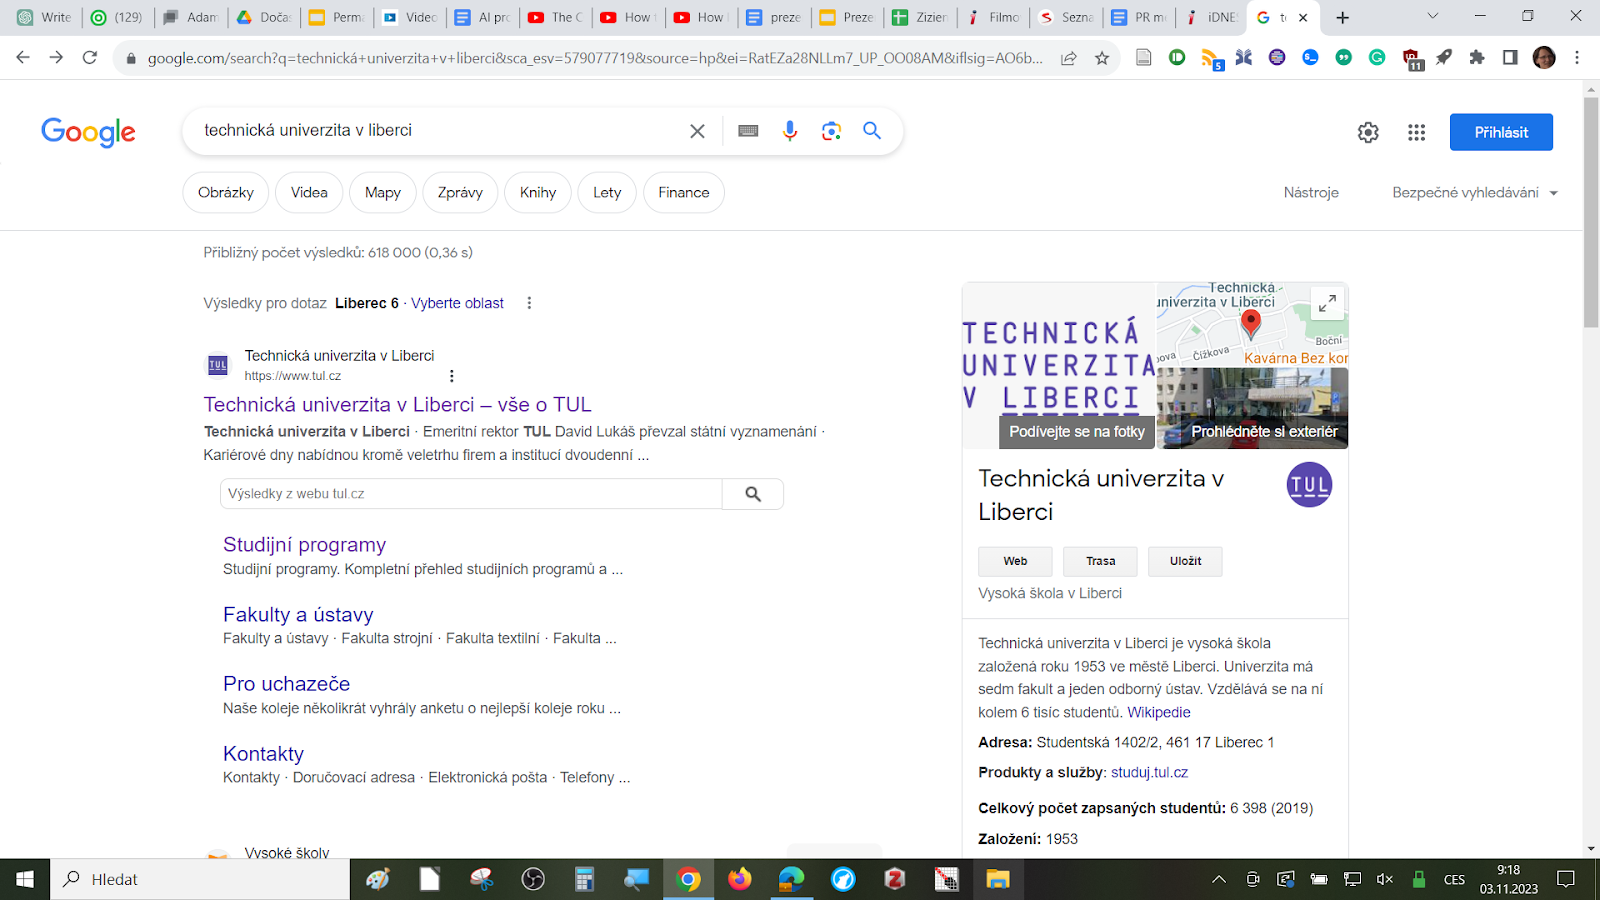Open the studuj.tul.cz link
This screenshot has width=1600, height=900.
(1149, 773)
